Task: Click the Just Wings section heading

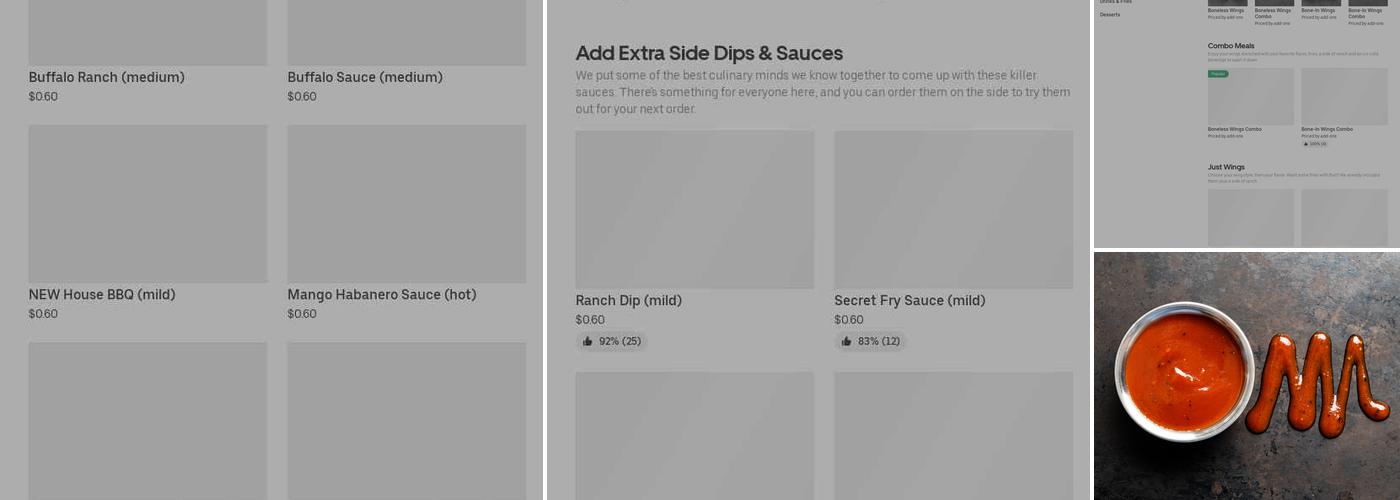Action: (x=1226, y=167)
